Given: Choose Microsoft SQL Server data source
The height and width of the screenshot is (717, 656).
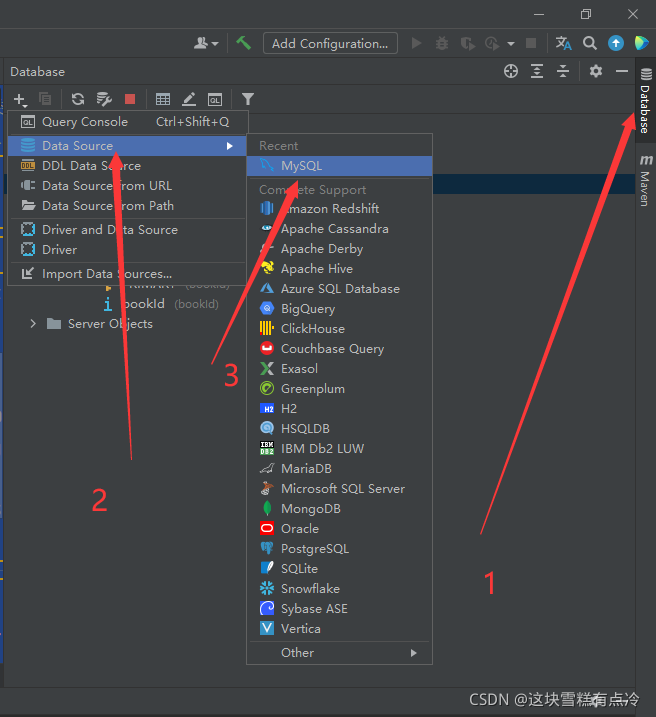Looking at the screenshot, I should coord(339,488).
